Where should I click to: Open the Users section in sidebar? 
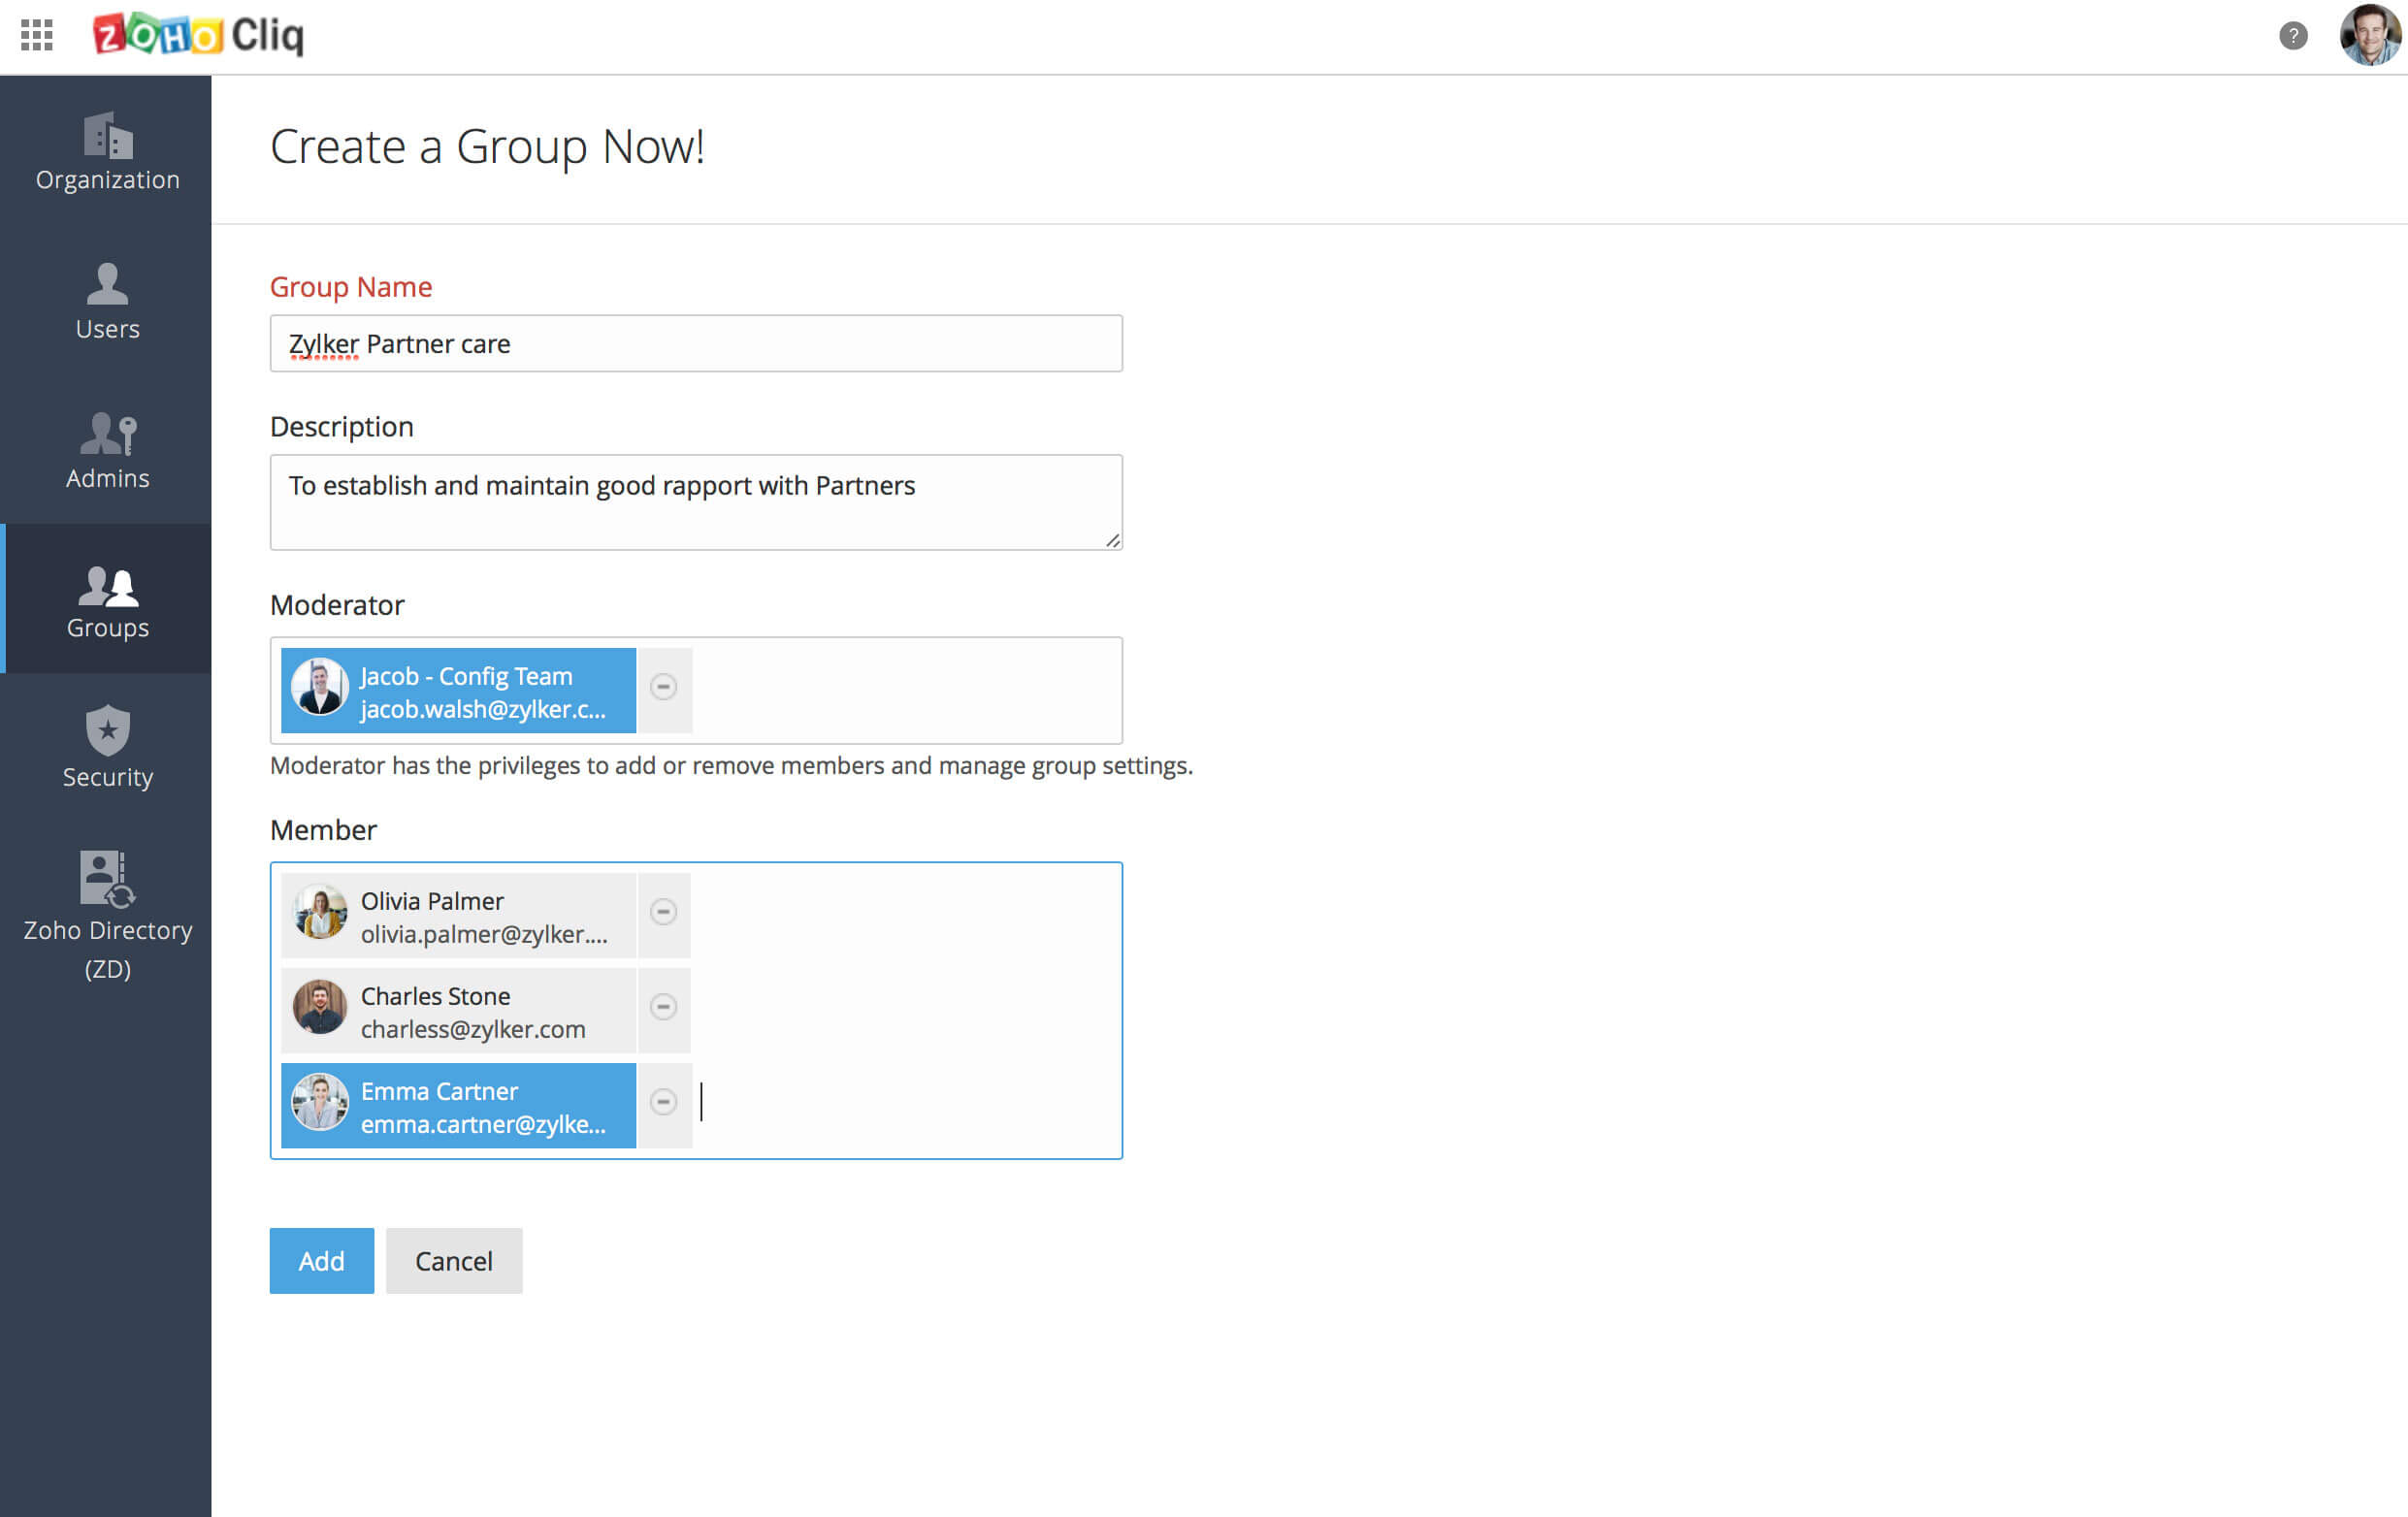(107, 301)
